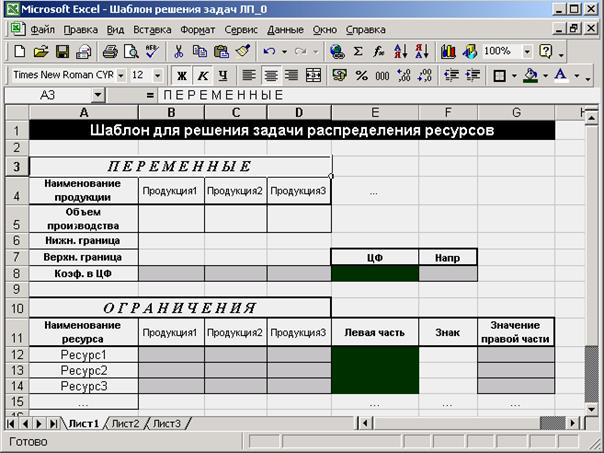Select row 8 header

[17, 273]
